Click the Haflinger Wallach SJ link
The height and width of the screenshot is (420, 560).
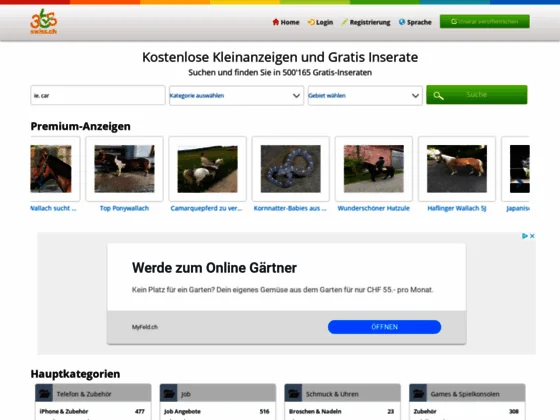(457, 208)
